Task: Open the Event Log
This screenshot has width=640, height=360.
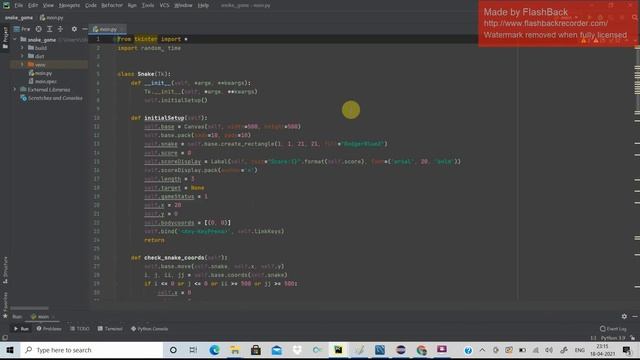Action: (x=613, y=329)
